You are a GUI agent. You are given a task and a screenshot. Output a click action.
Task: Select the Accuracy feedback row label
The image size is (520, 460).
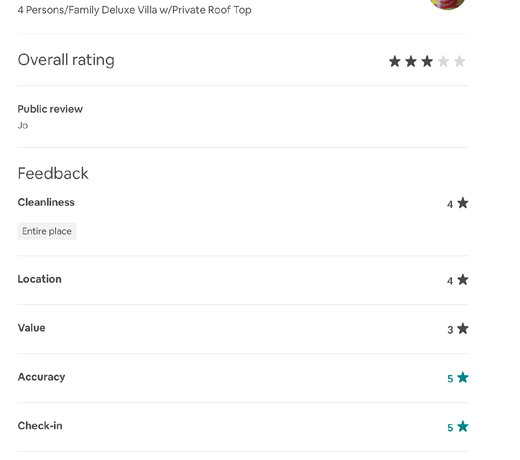tap(41, 377)
